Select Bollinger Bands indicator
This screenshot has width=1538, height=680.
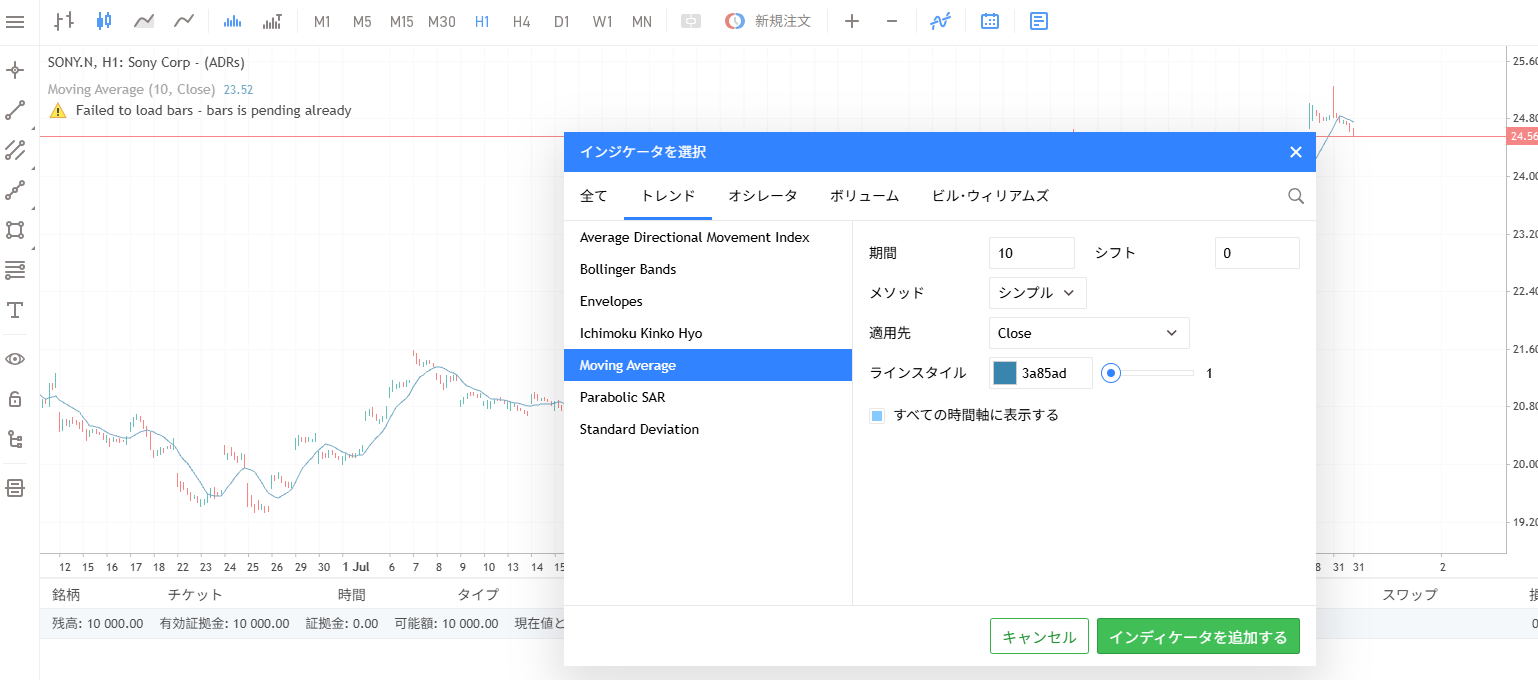tap(708, 269)
